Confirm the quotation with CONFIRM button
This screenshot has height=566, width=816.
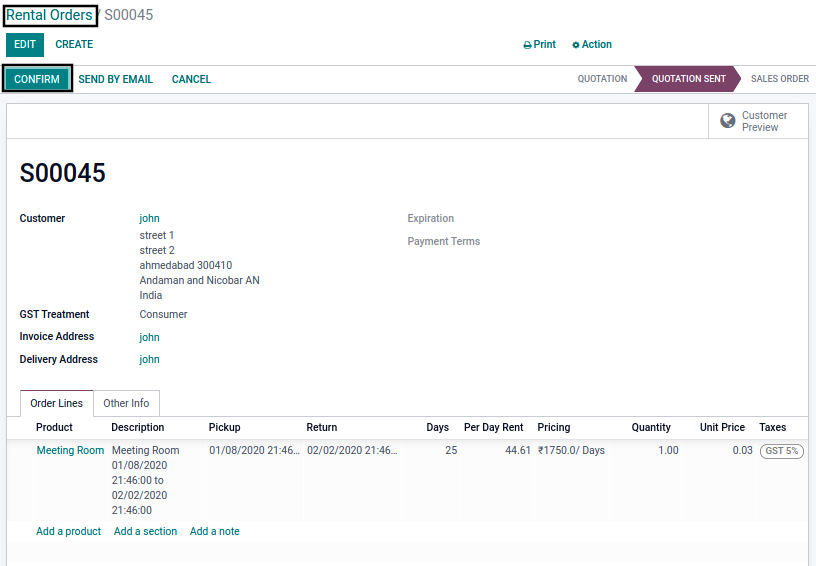click(x=37, y=79)
